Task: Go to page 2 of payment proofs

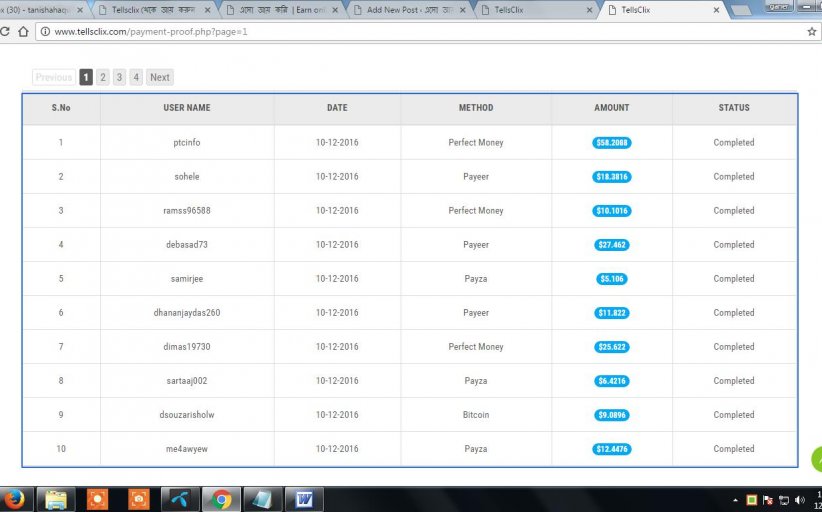Action: click(x=103, y=77)
